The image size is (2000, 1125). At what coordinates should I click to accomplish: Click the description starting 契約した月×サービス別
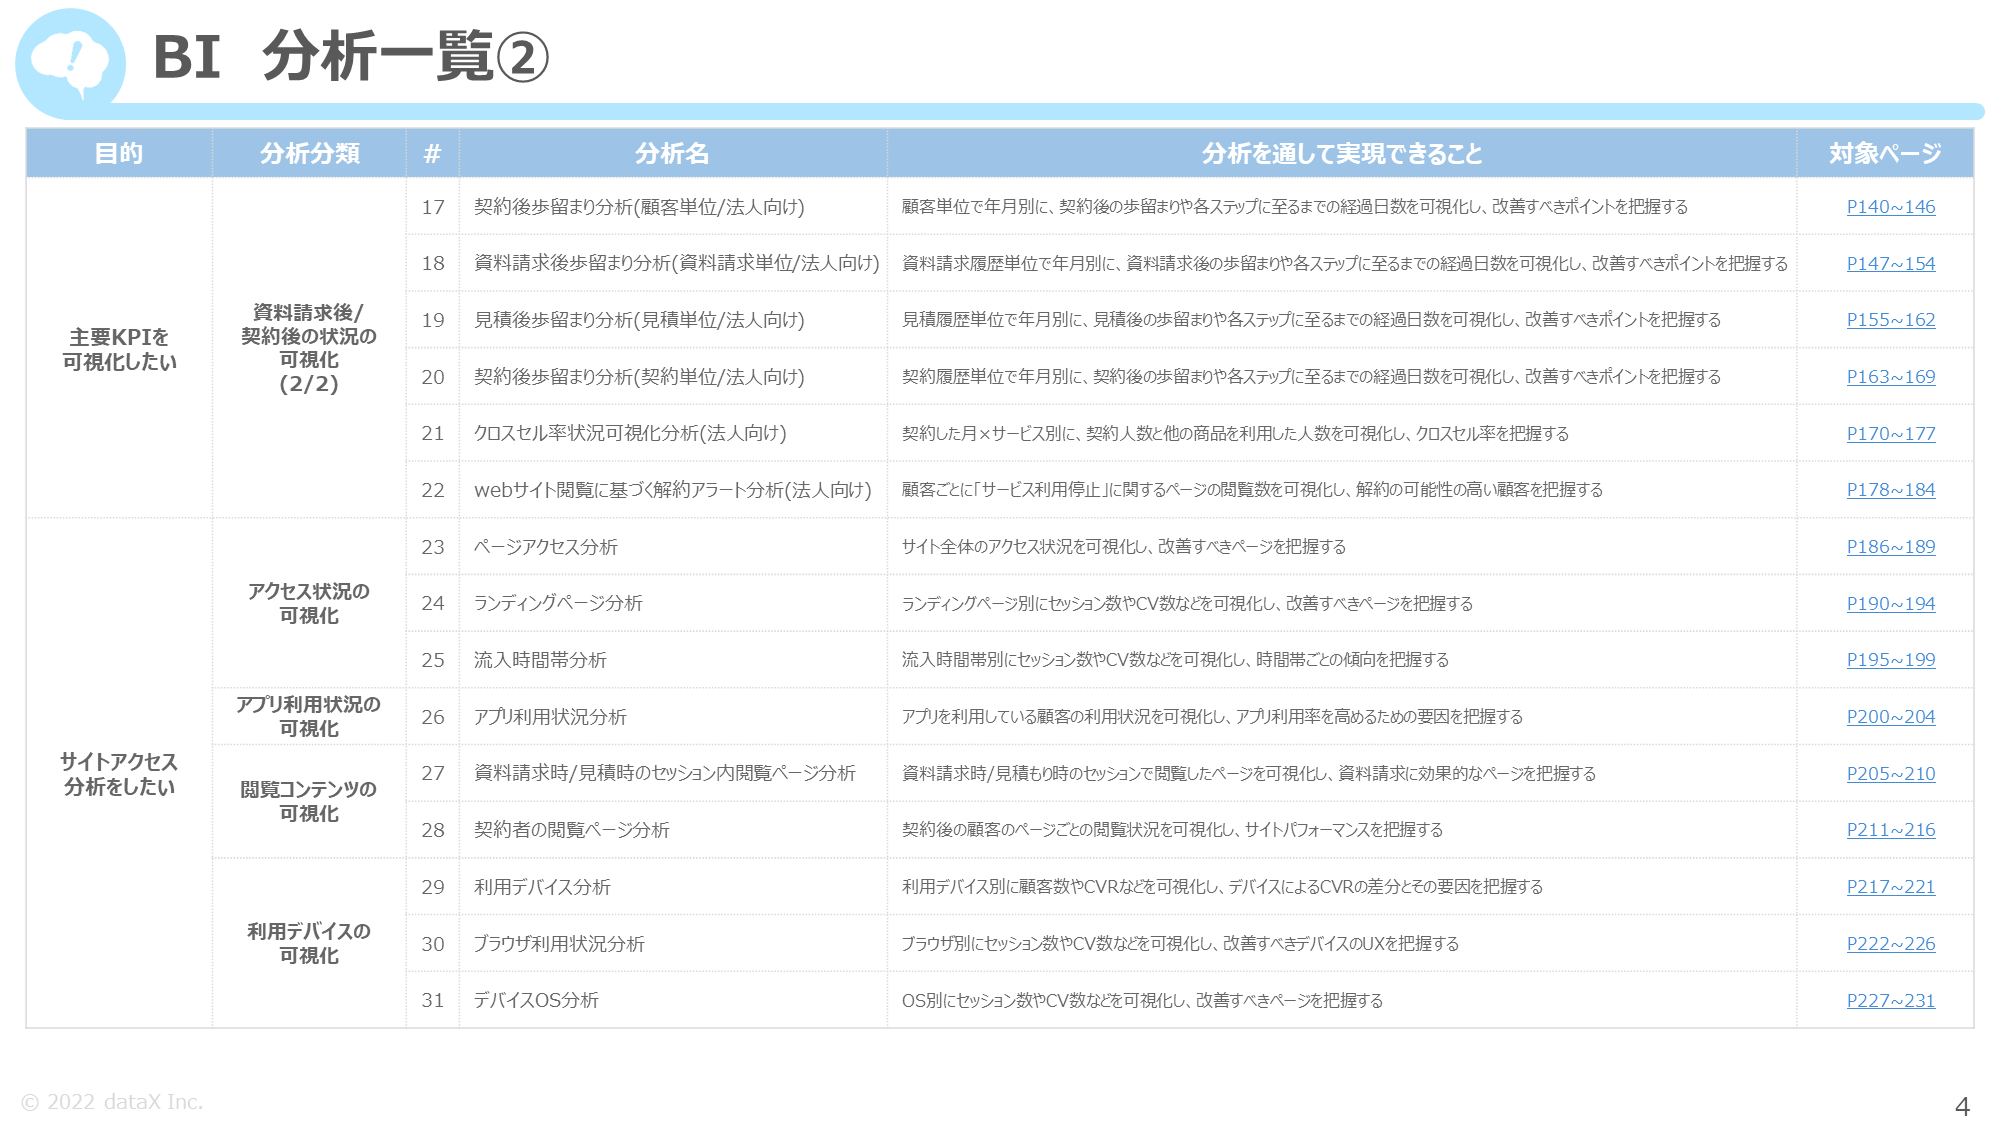1235,434
